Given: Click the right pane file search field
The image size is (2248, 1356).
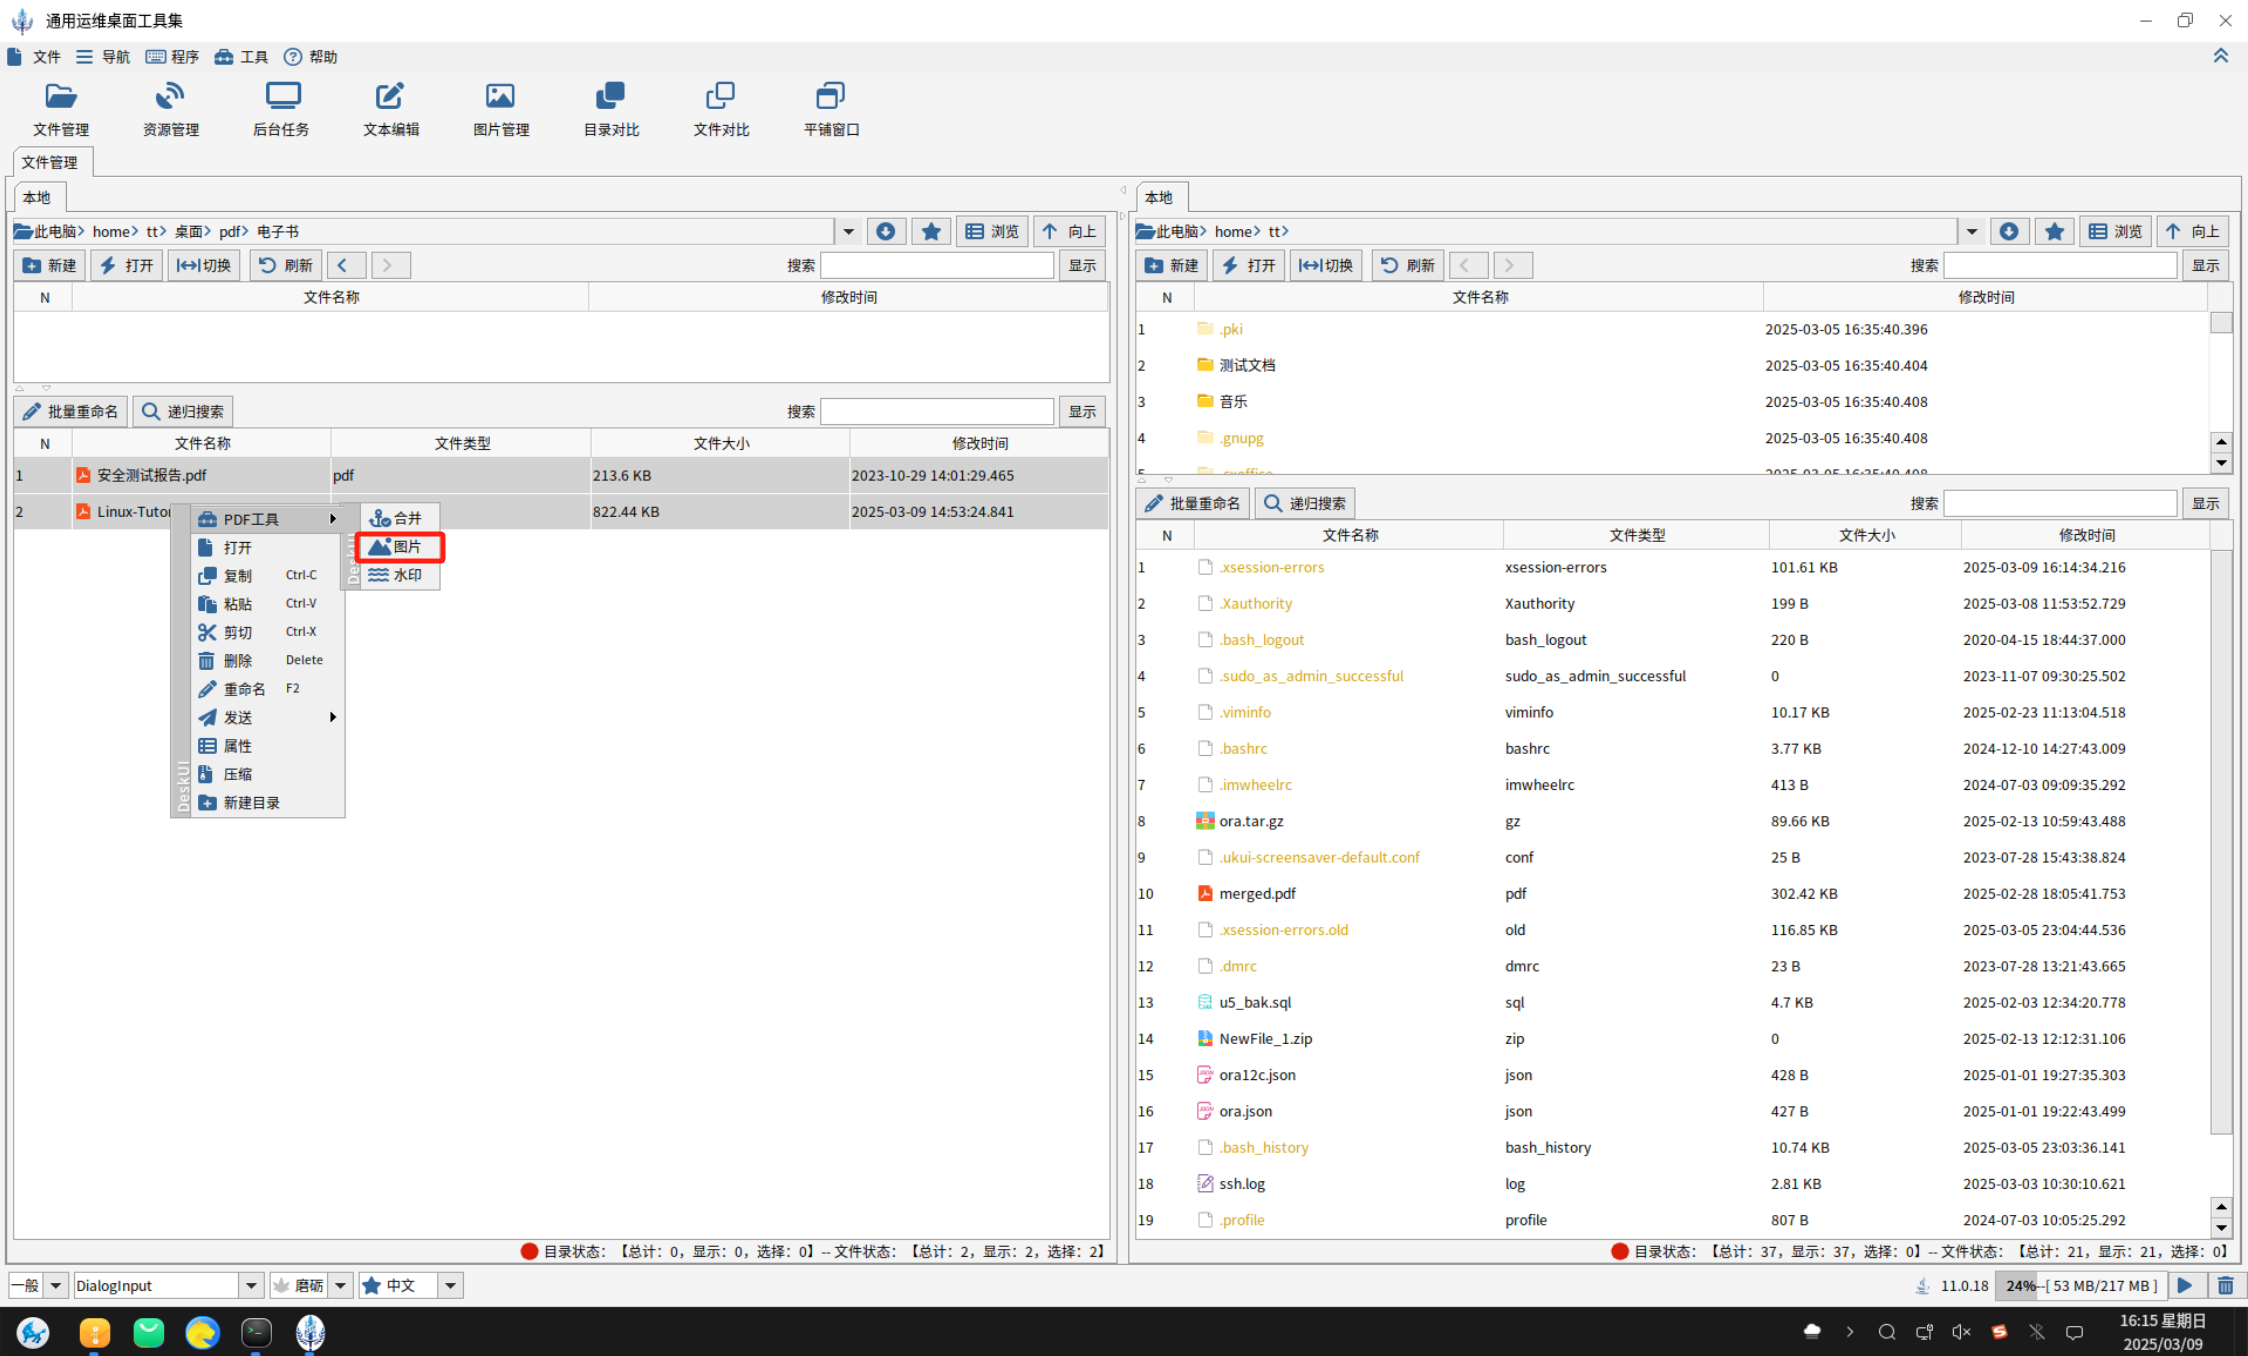Looking at the screenshot, I should pos(2059,504).
